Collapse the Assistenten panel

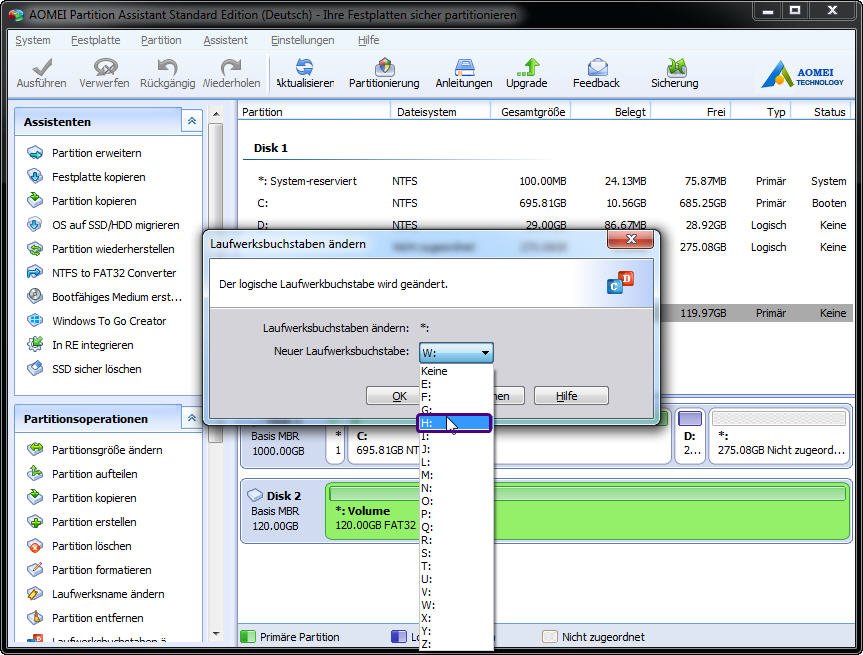point(192,121)
